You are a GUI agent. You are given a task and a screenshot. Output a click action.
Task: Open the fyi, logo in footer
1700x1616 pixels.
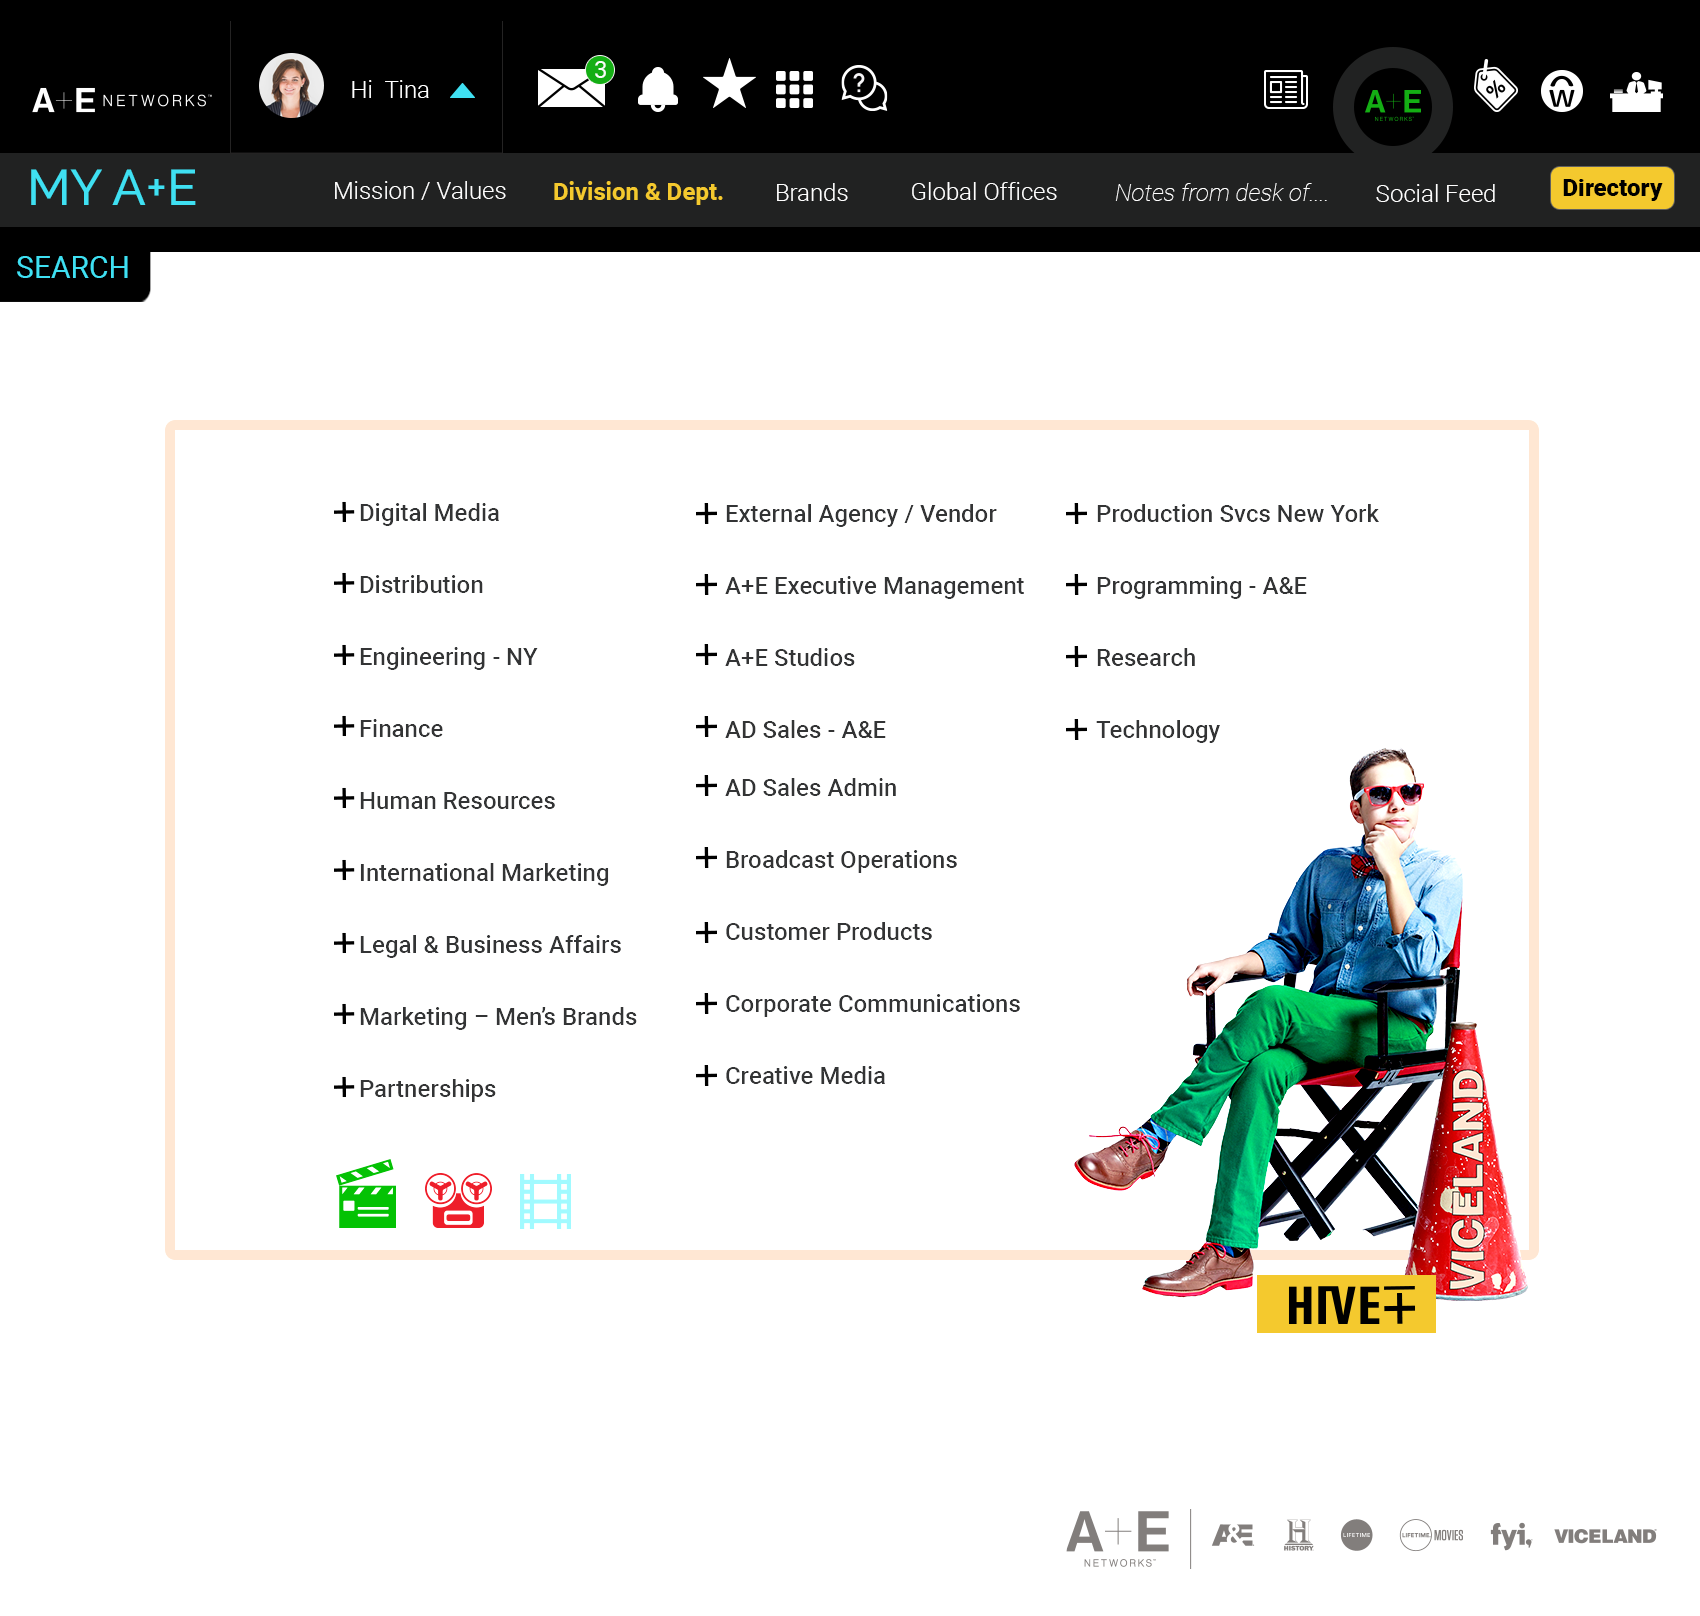[1511, 1535]
